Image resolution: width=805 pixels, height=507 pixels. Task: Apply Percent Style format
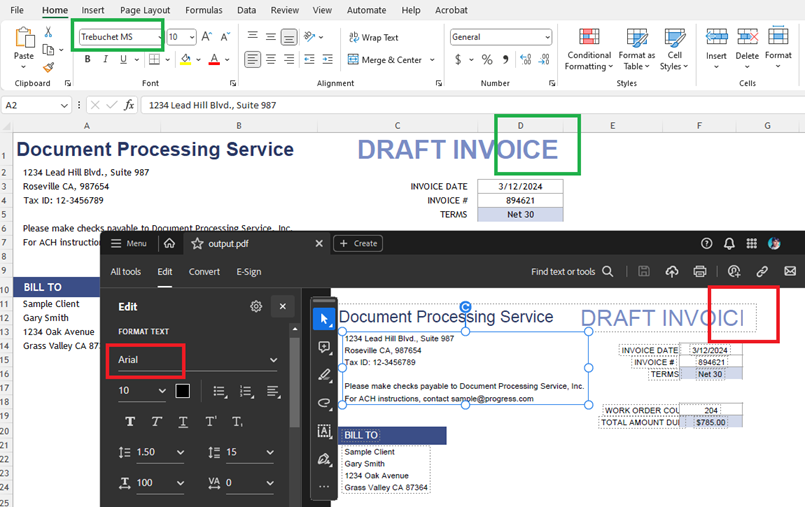point(487,60)
